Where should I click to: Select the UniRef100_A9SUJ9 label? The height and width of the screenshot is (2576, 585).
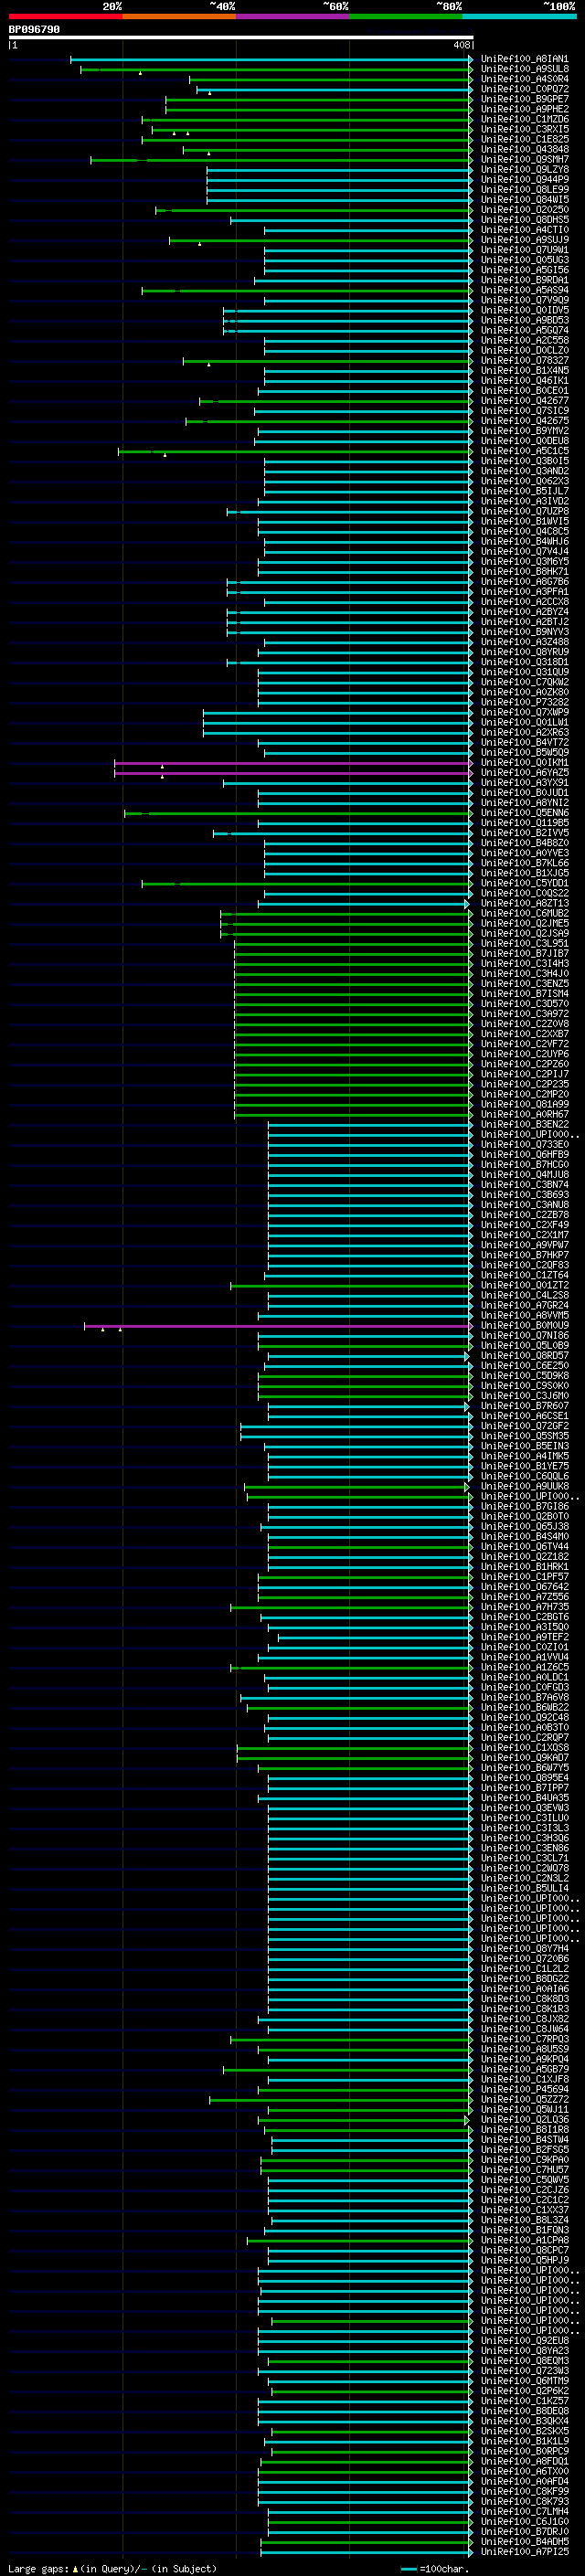point(525,240)
